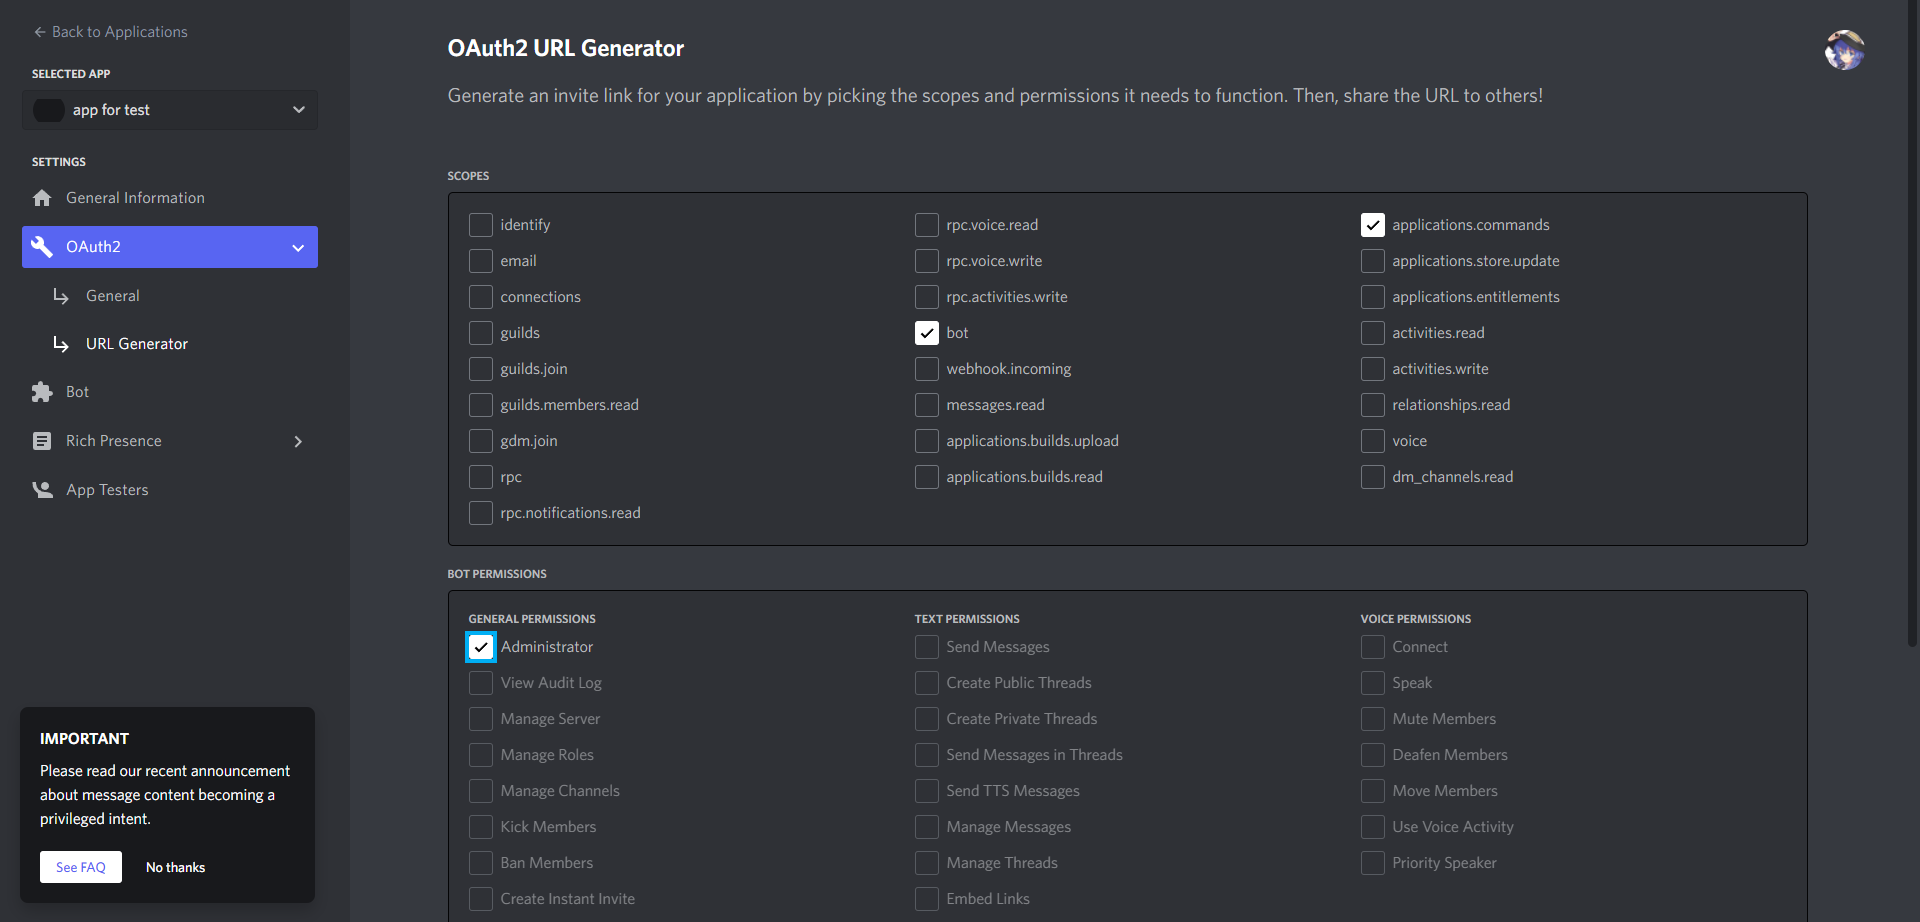Click the Rich Presence document icon

(42, 441)
